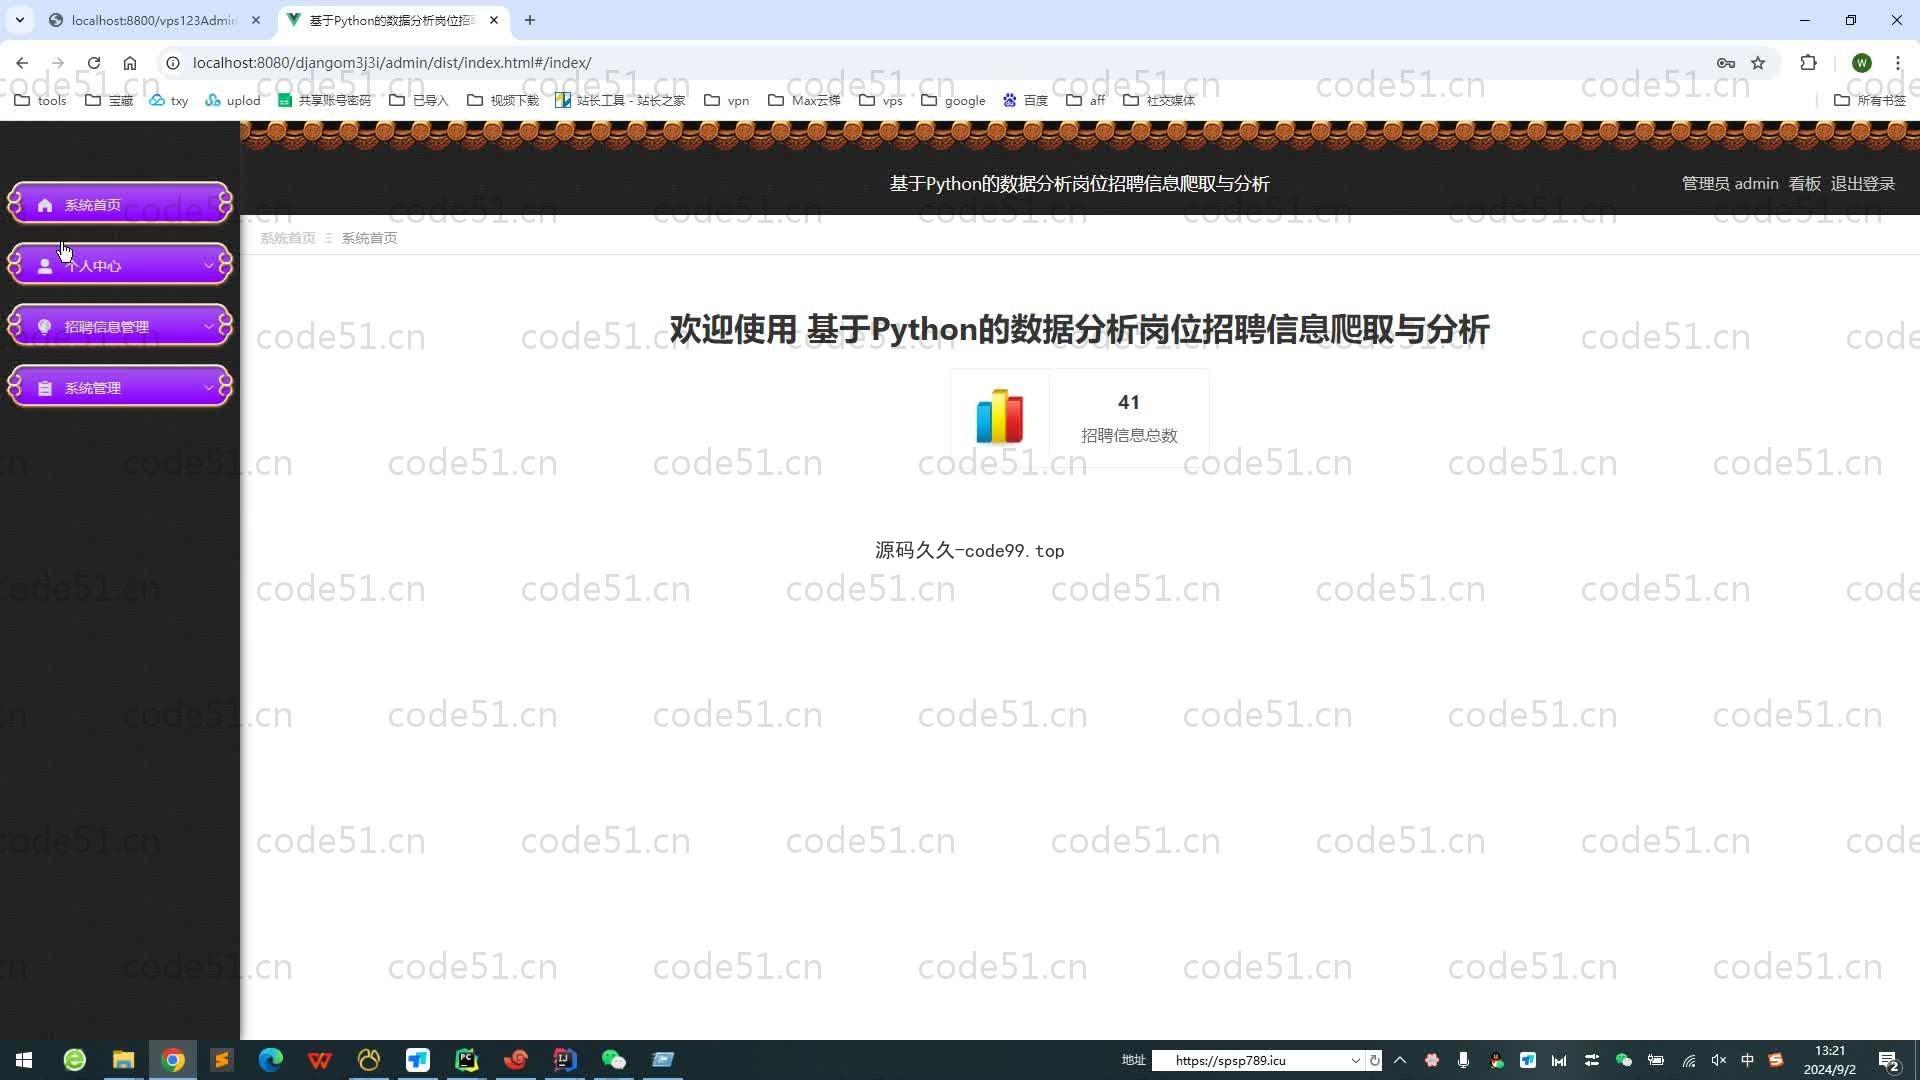
Task: Open a new browser tab
Action: [530, 20]
